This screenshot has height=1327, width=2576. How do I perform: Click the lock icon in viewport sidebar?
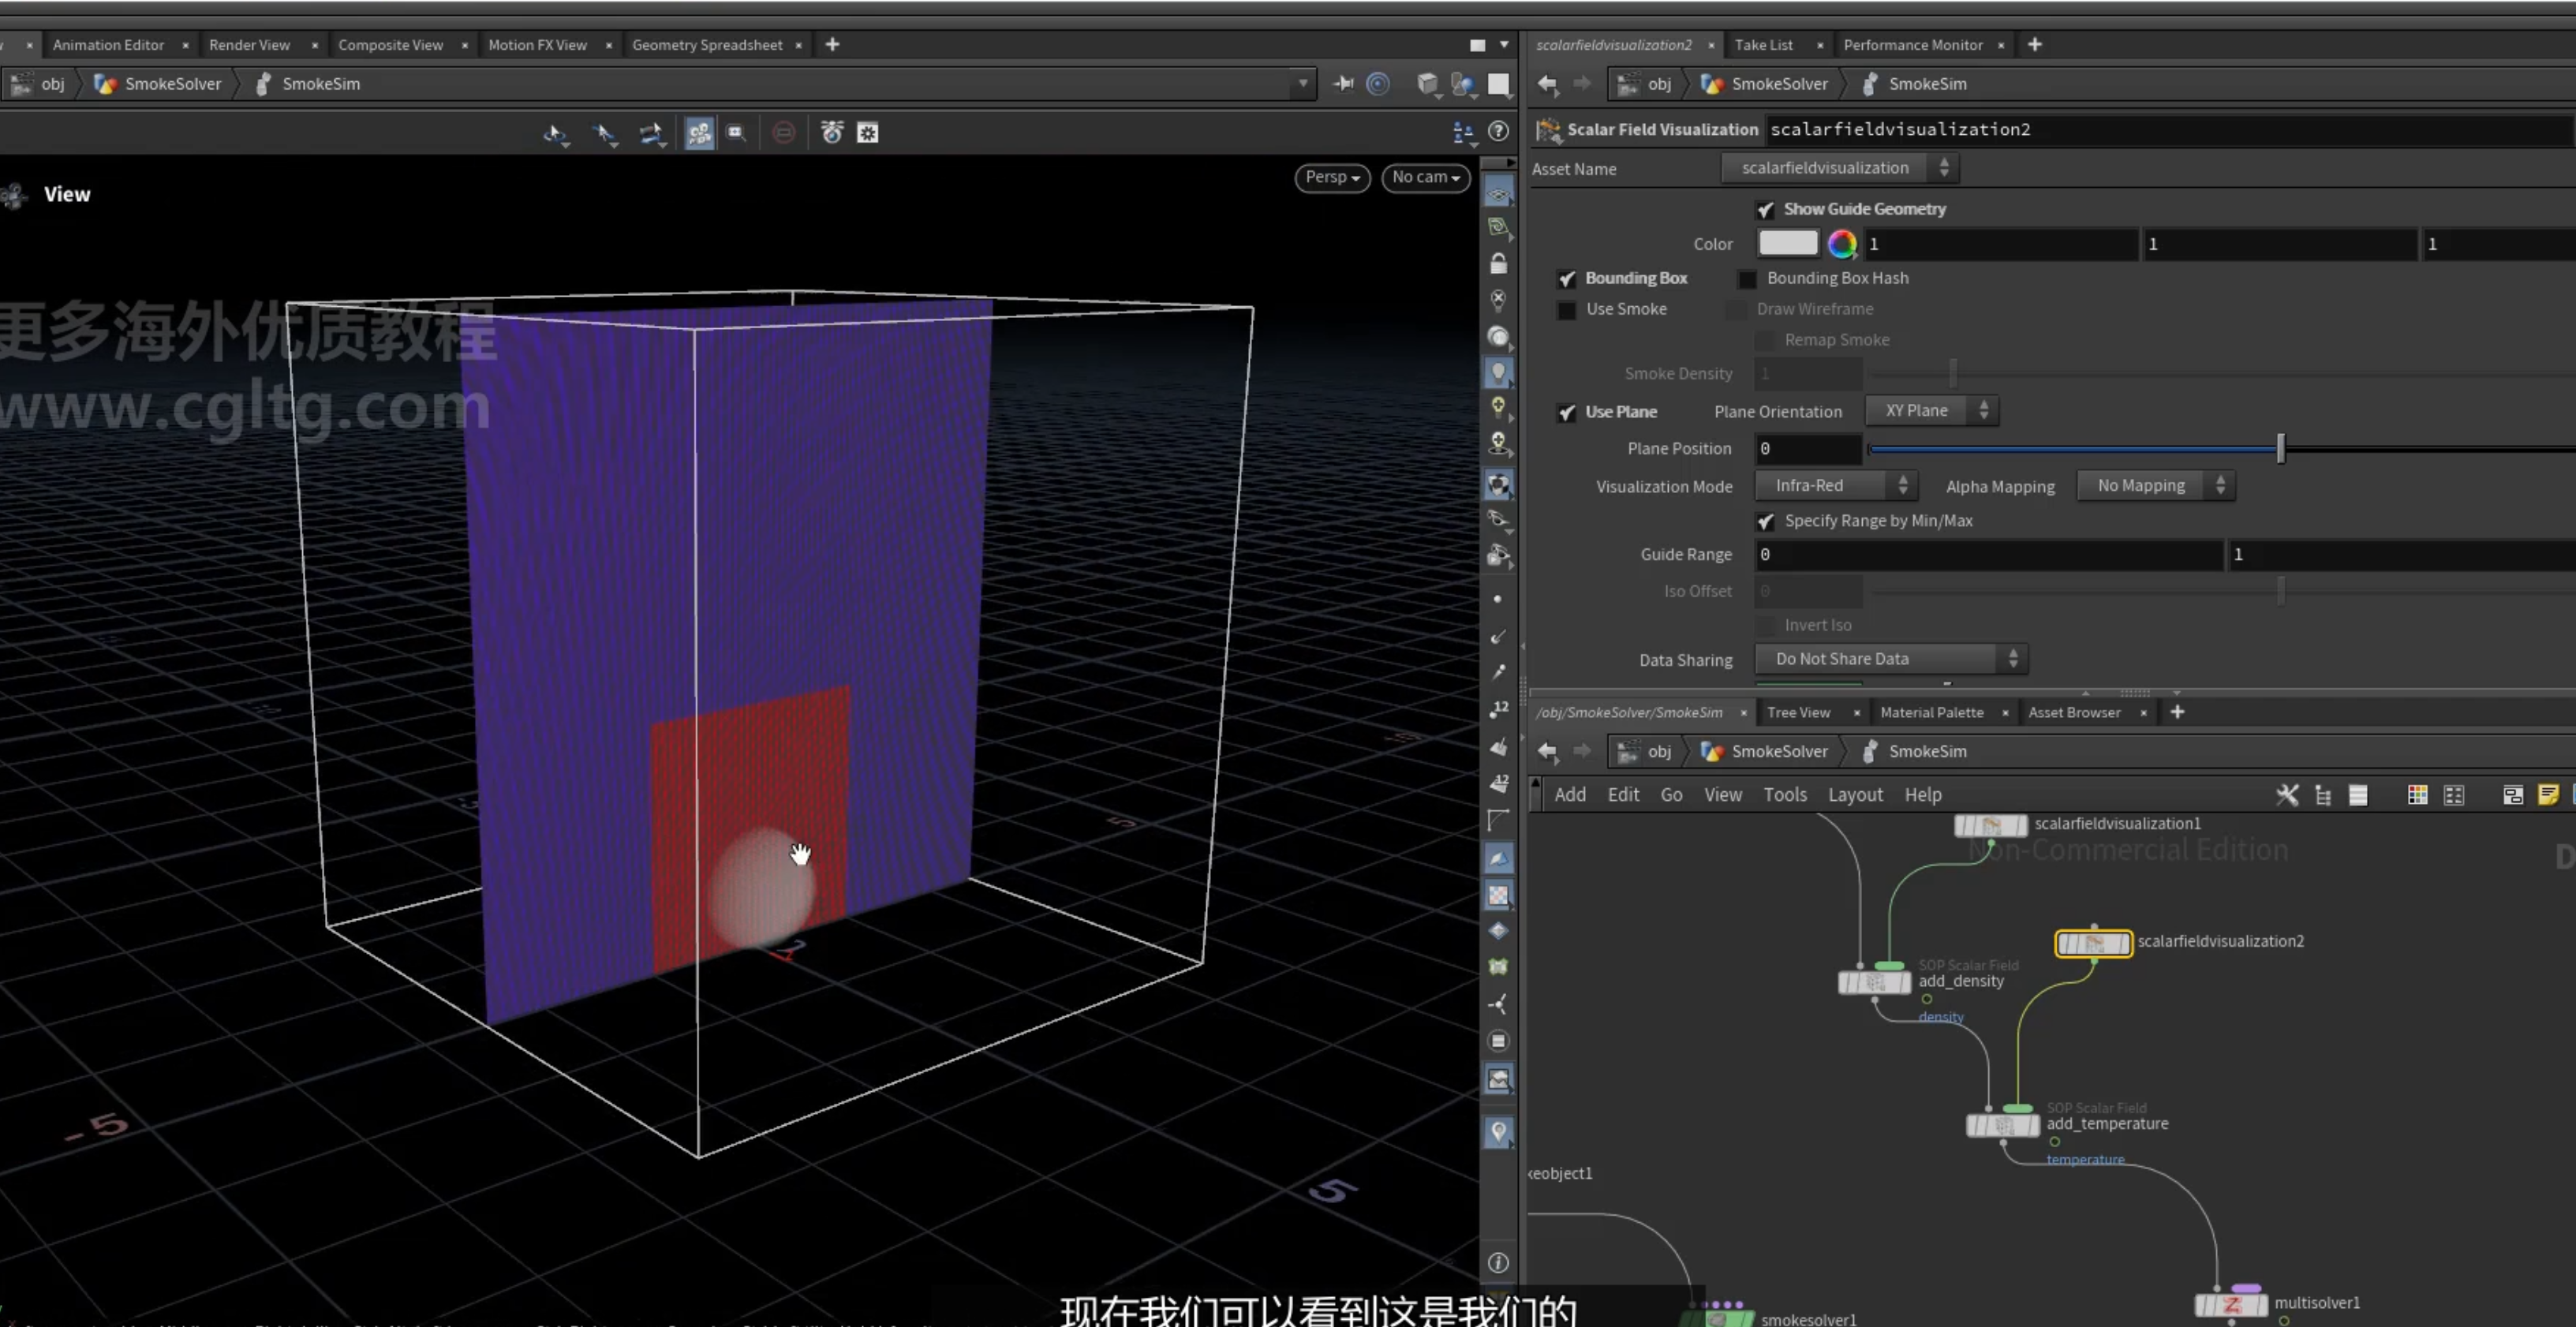point(1498,264)
